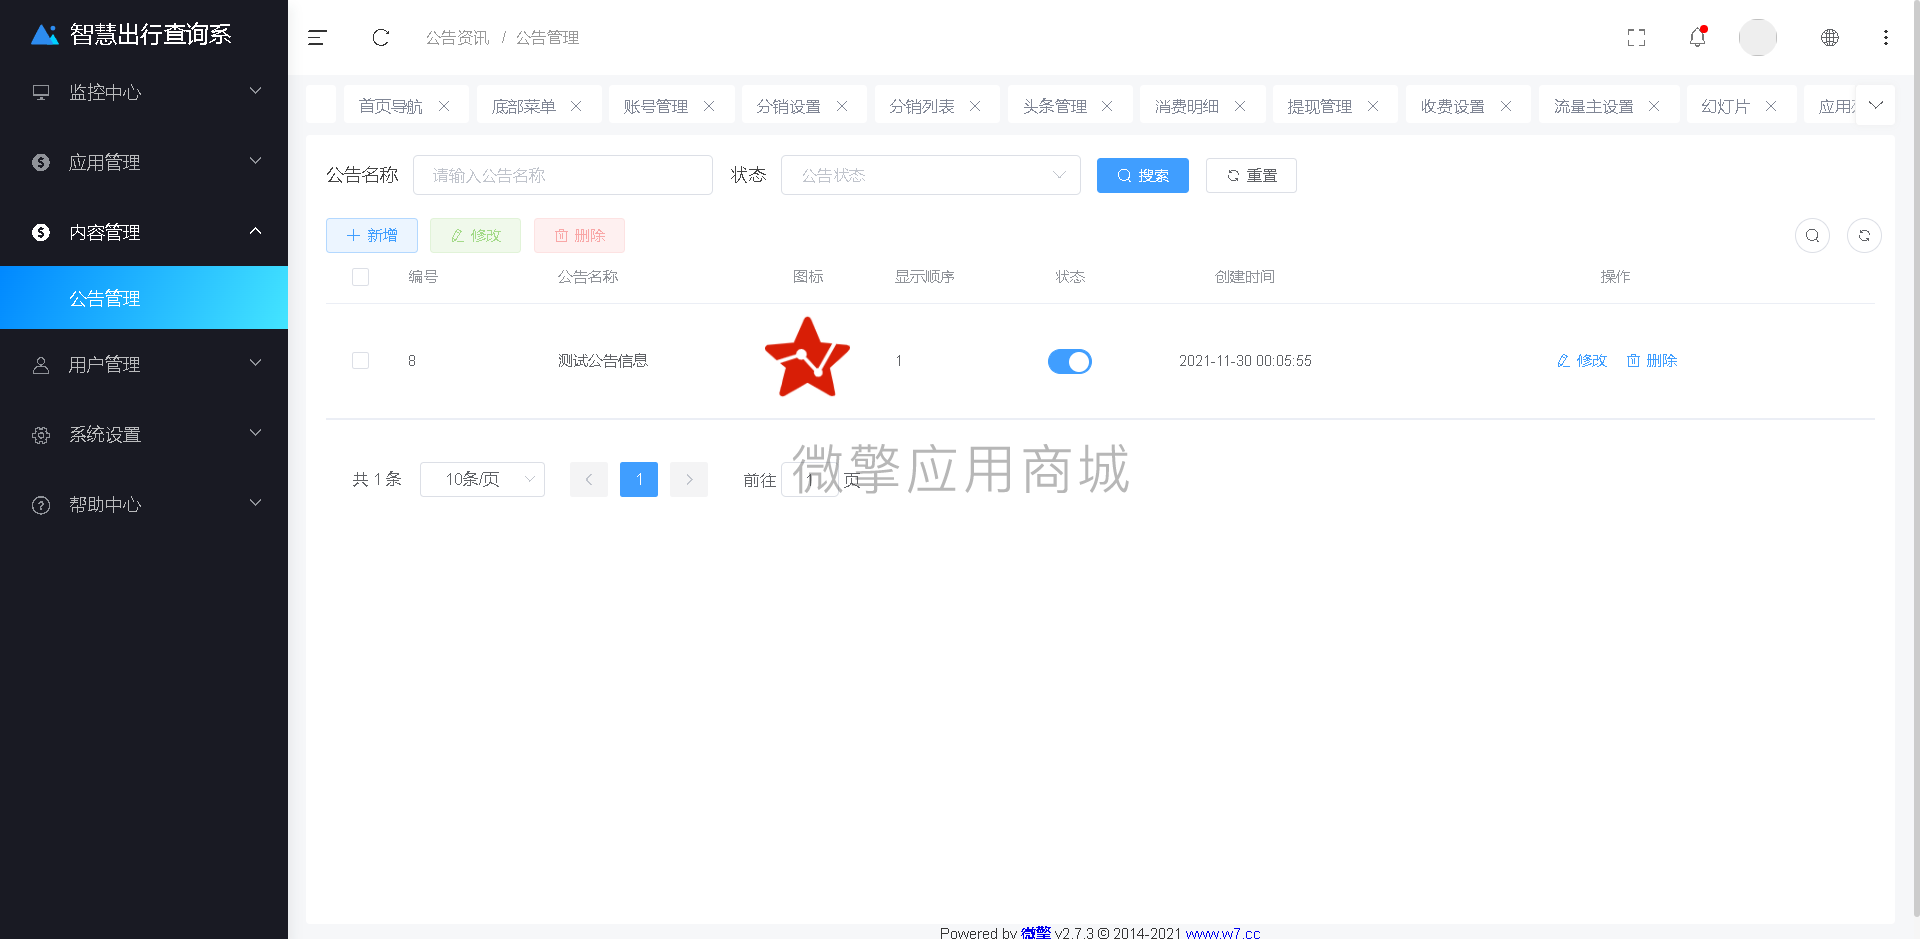Select 公告管理 in the sidebar

point(144,298)
